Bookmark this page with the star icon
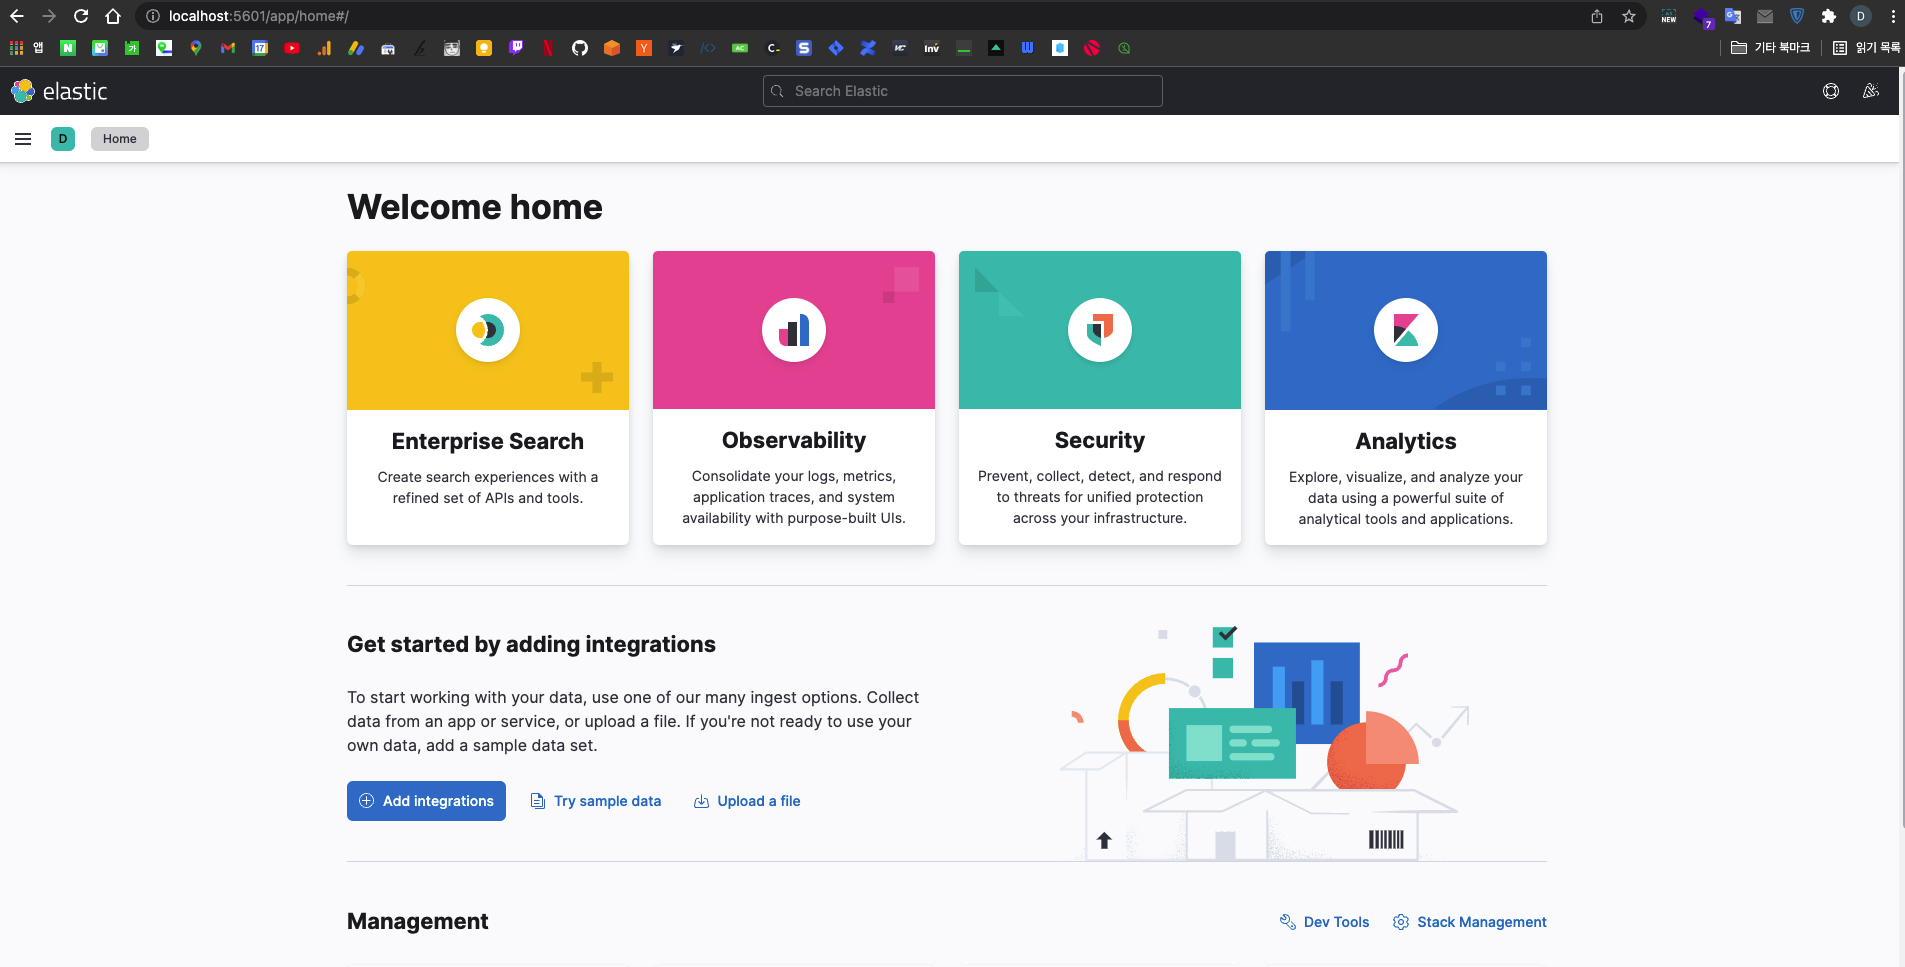 pos(1629,16)
